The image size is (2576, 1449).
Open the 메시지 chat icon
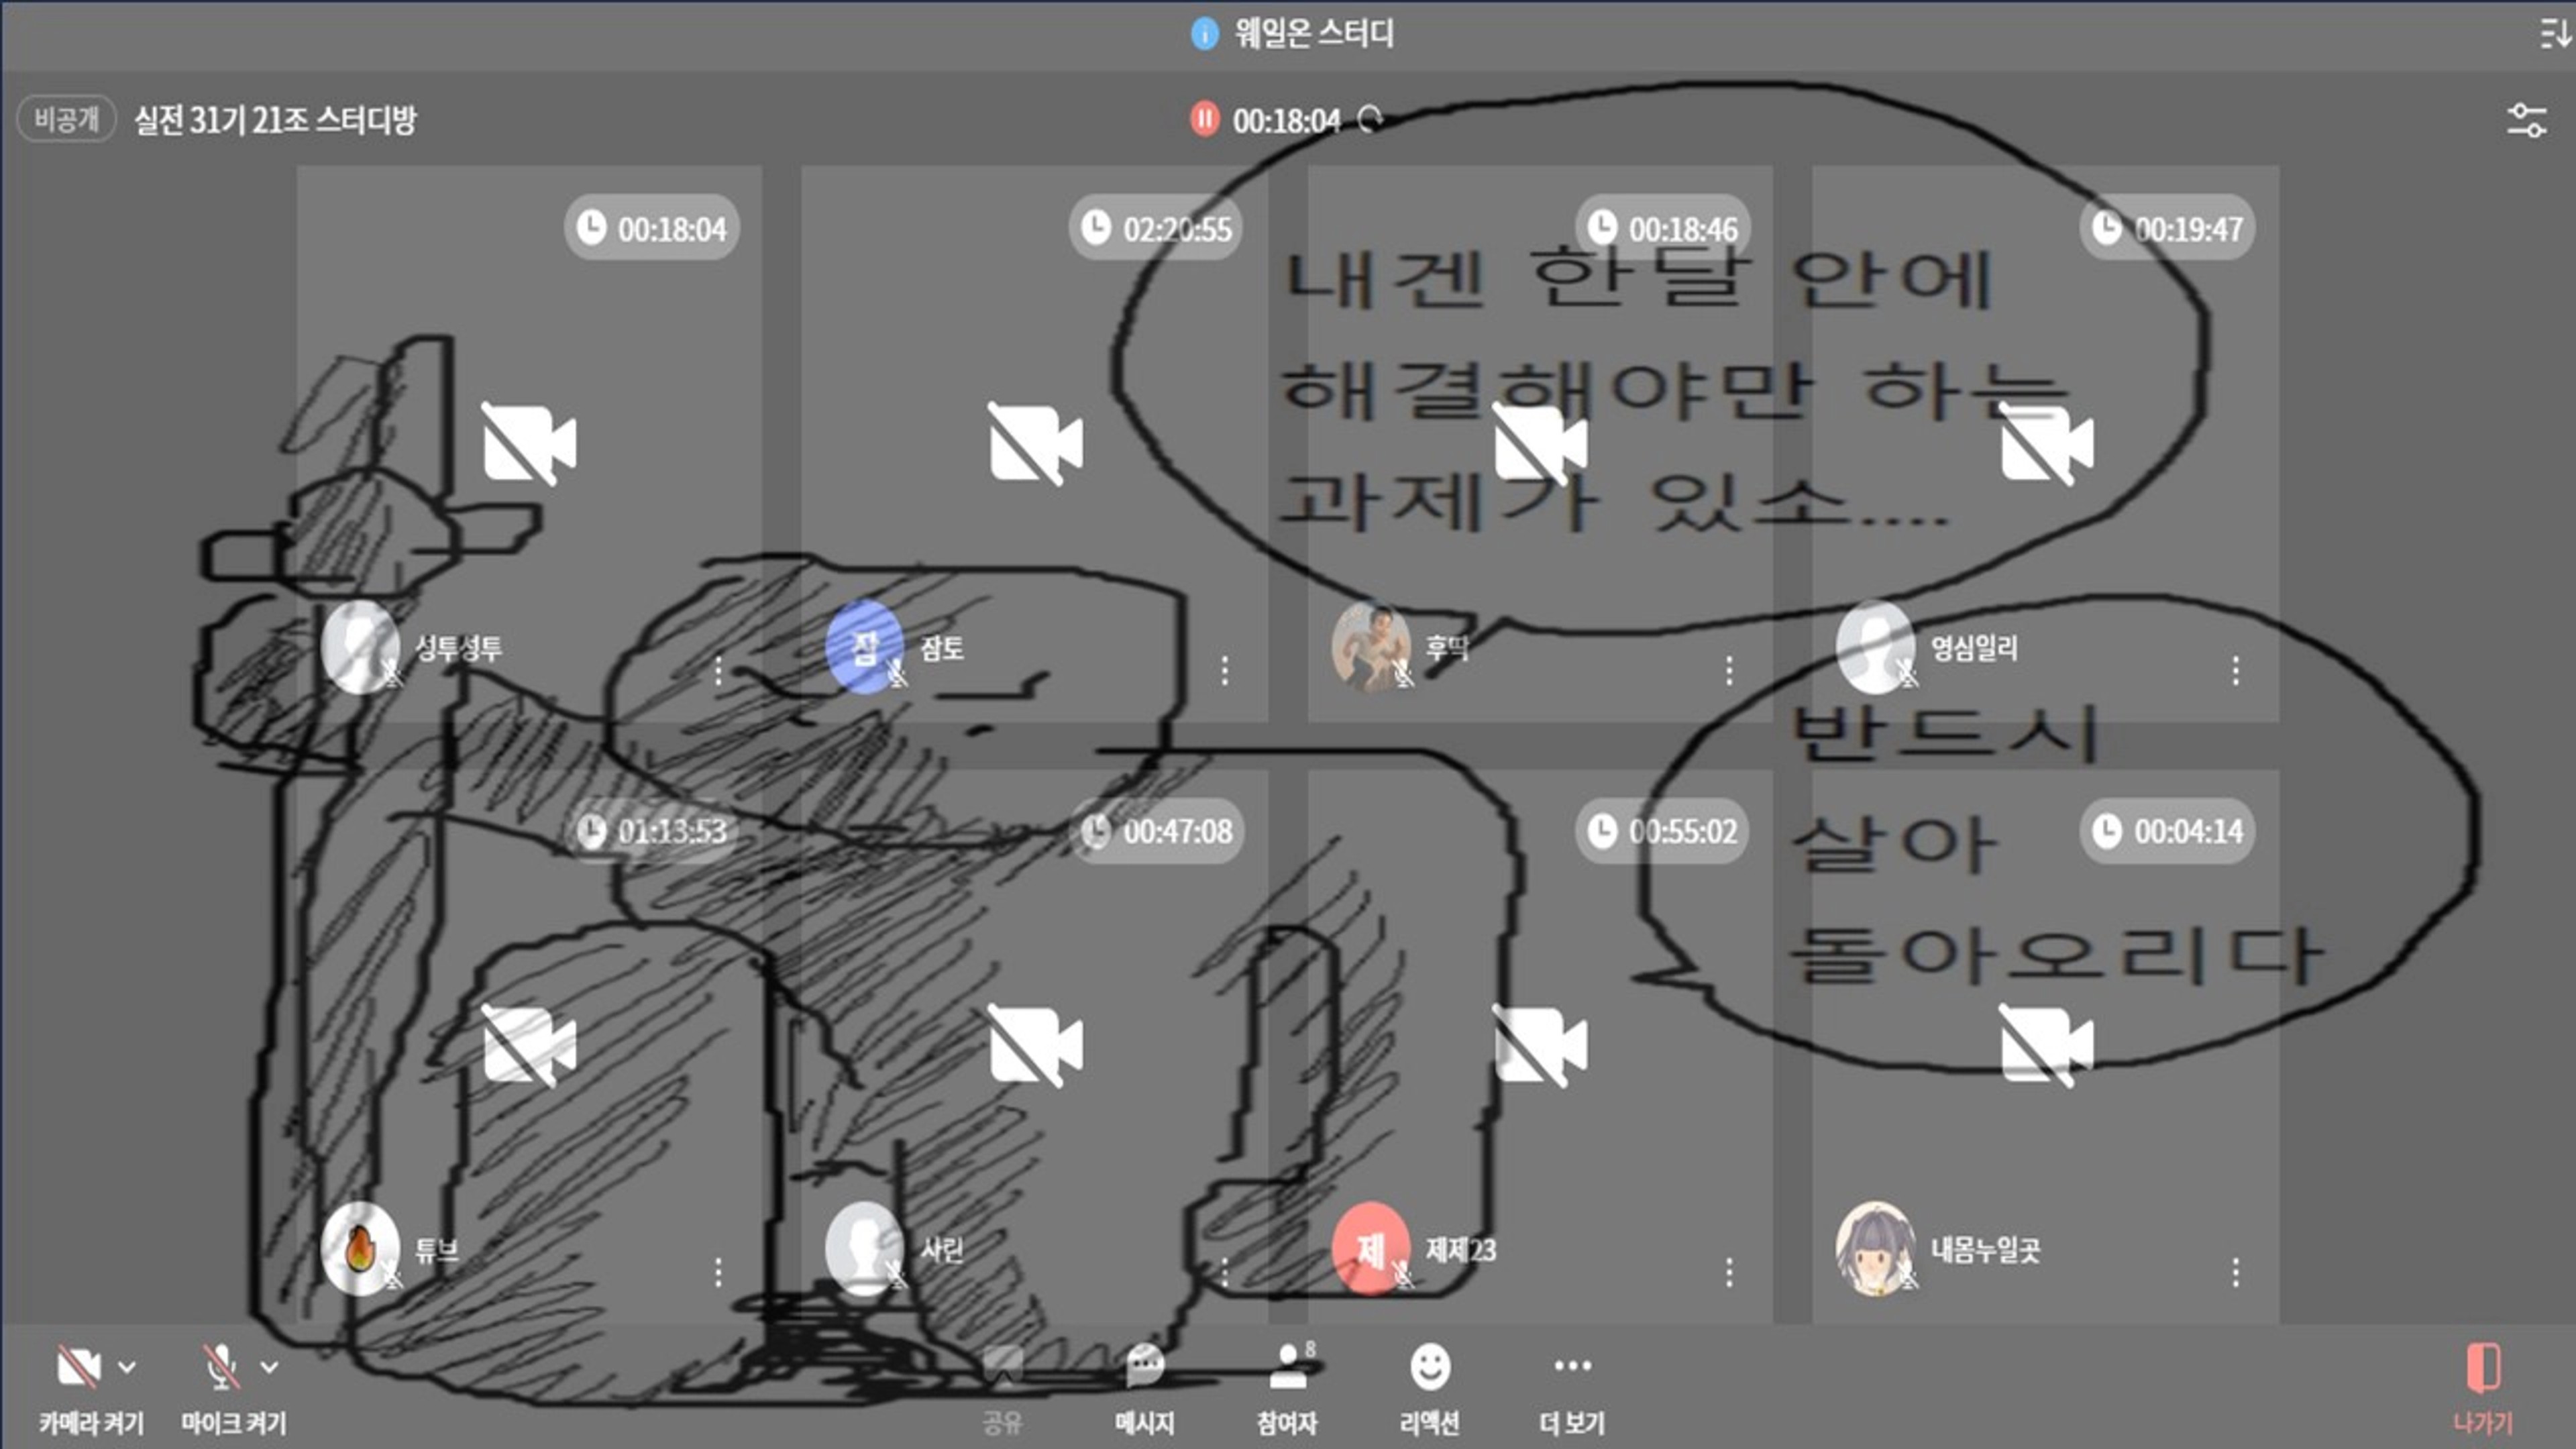click(1144, 1367)
